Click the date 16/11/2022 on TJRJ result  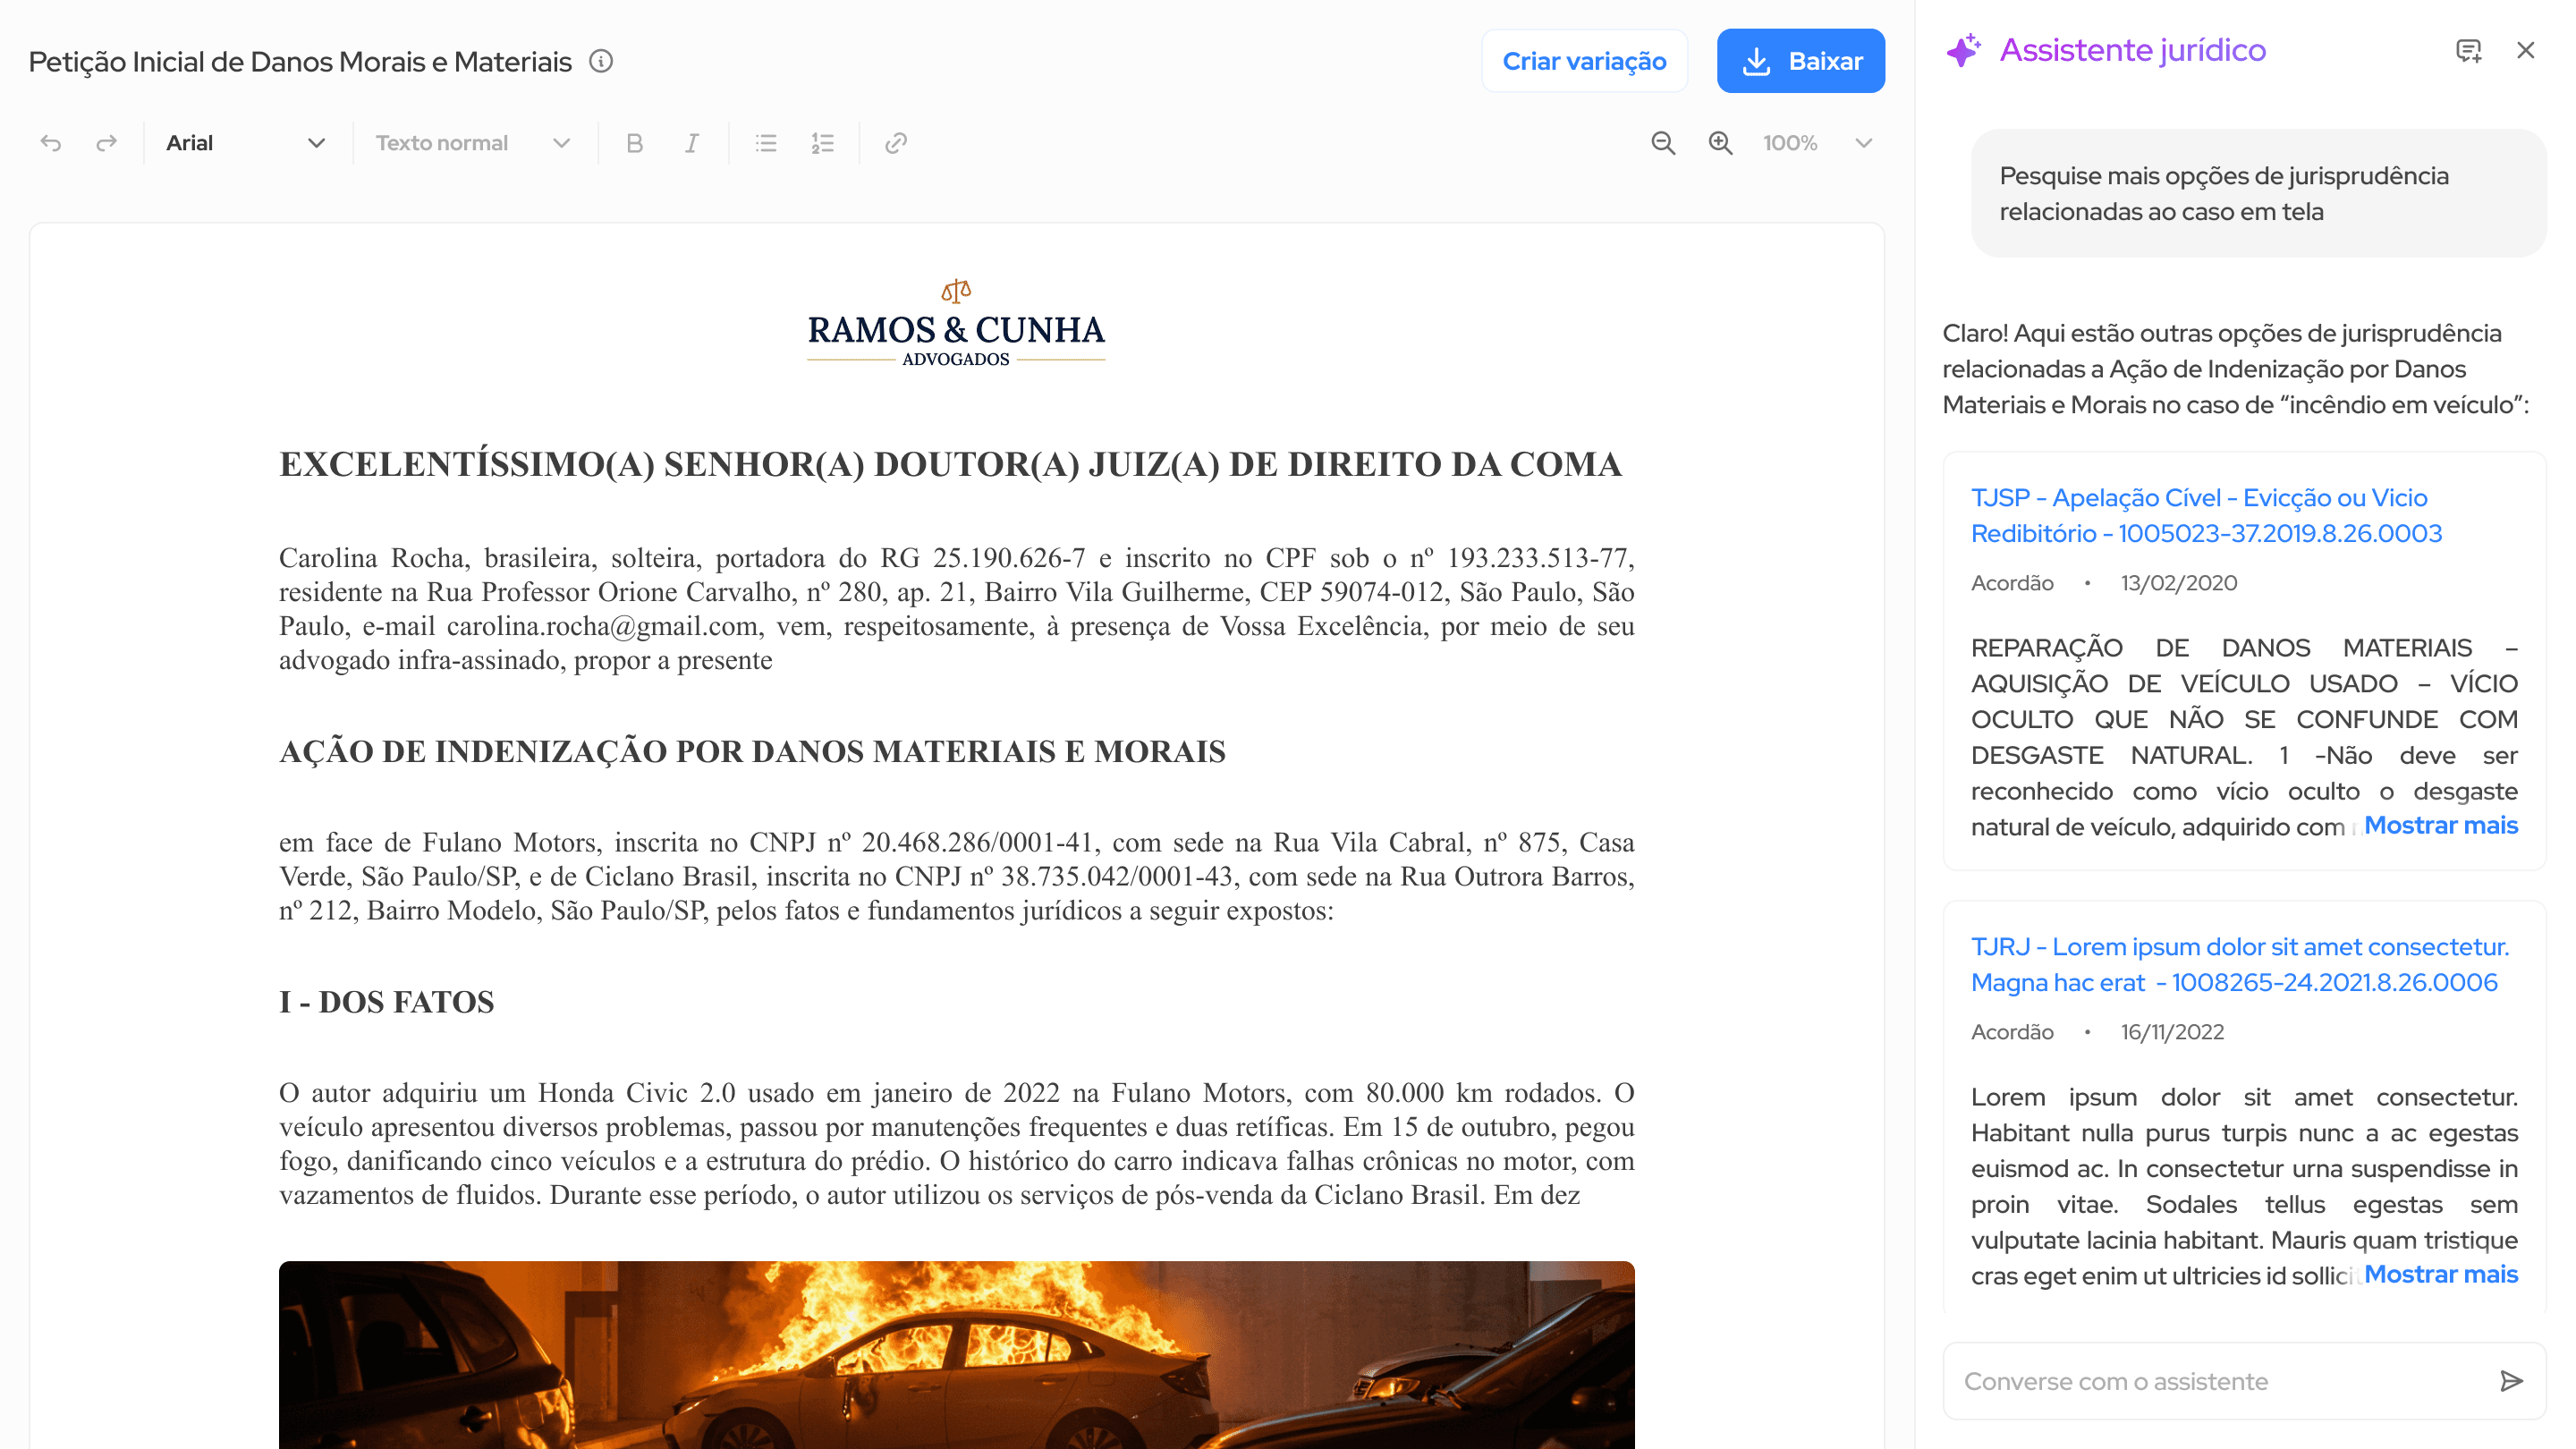pos(2172,1032)
